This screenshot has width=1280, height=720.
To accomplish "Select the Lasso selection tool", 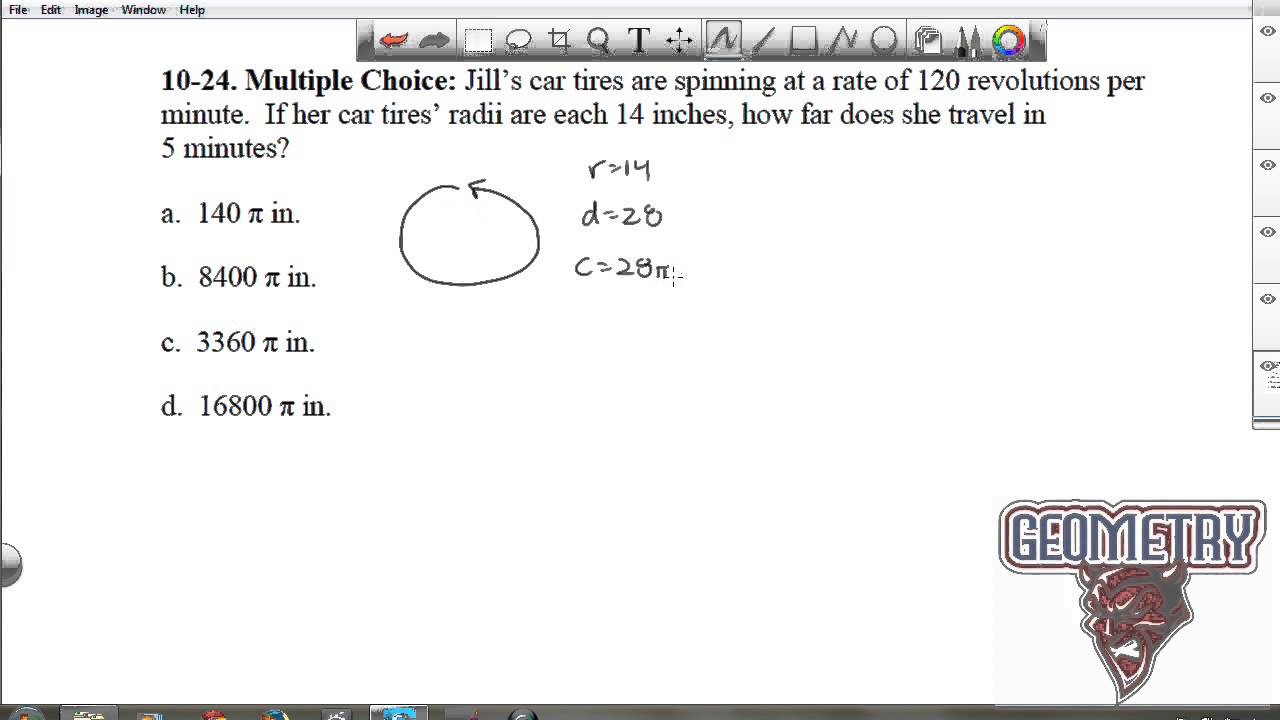I will coord(518,41).
